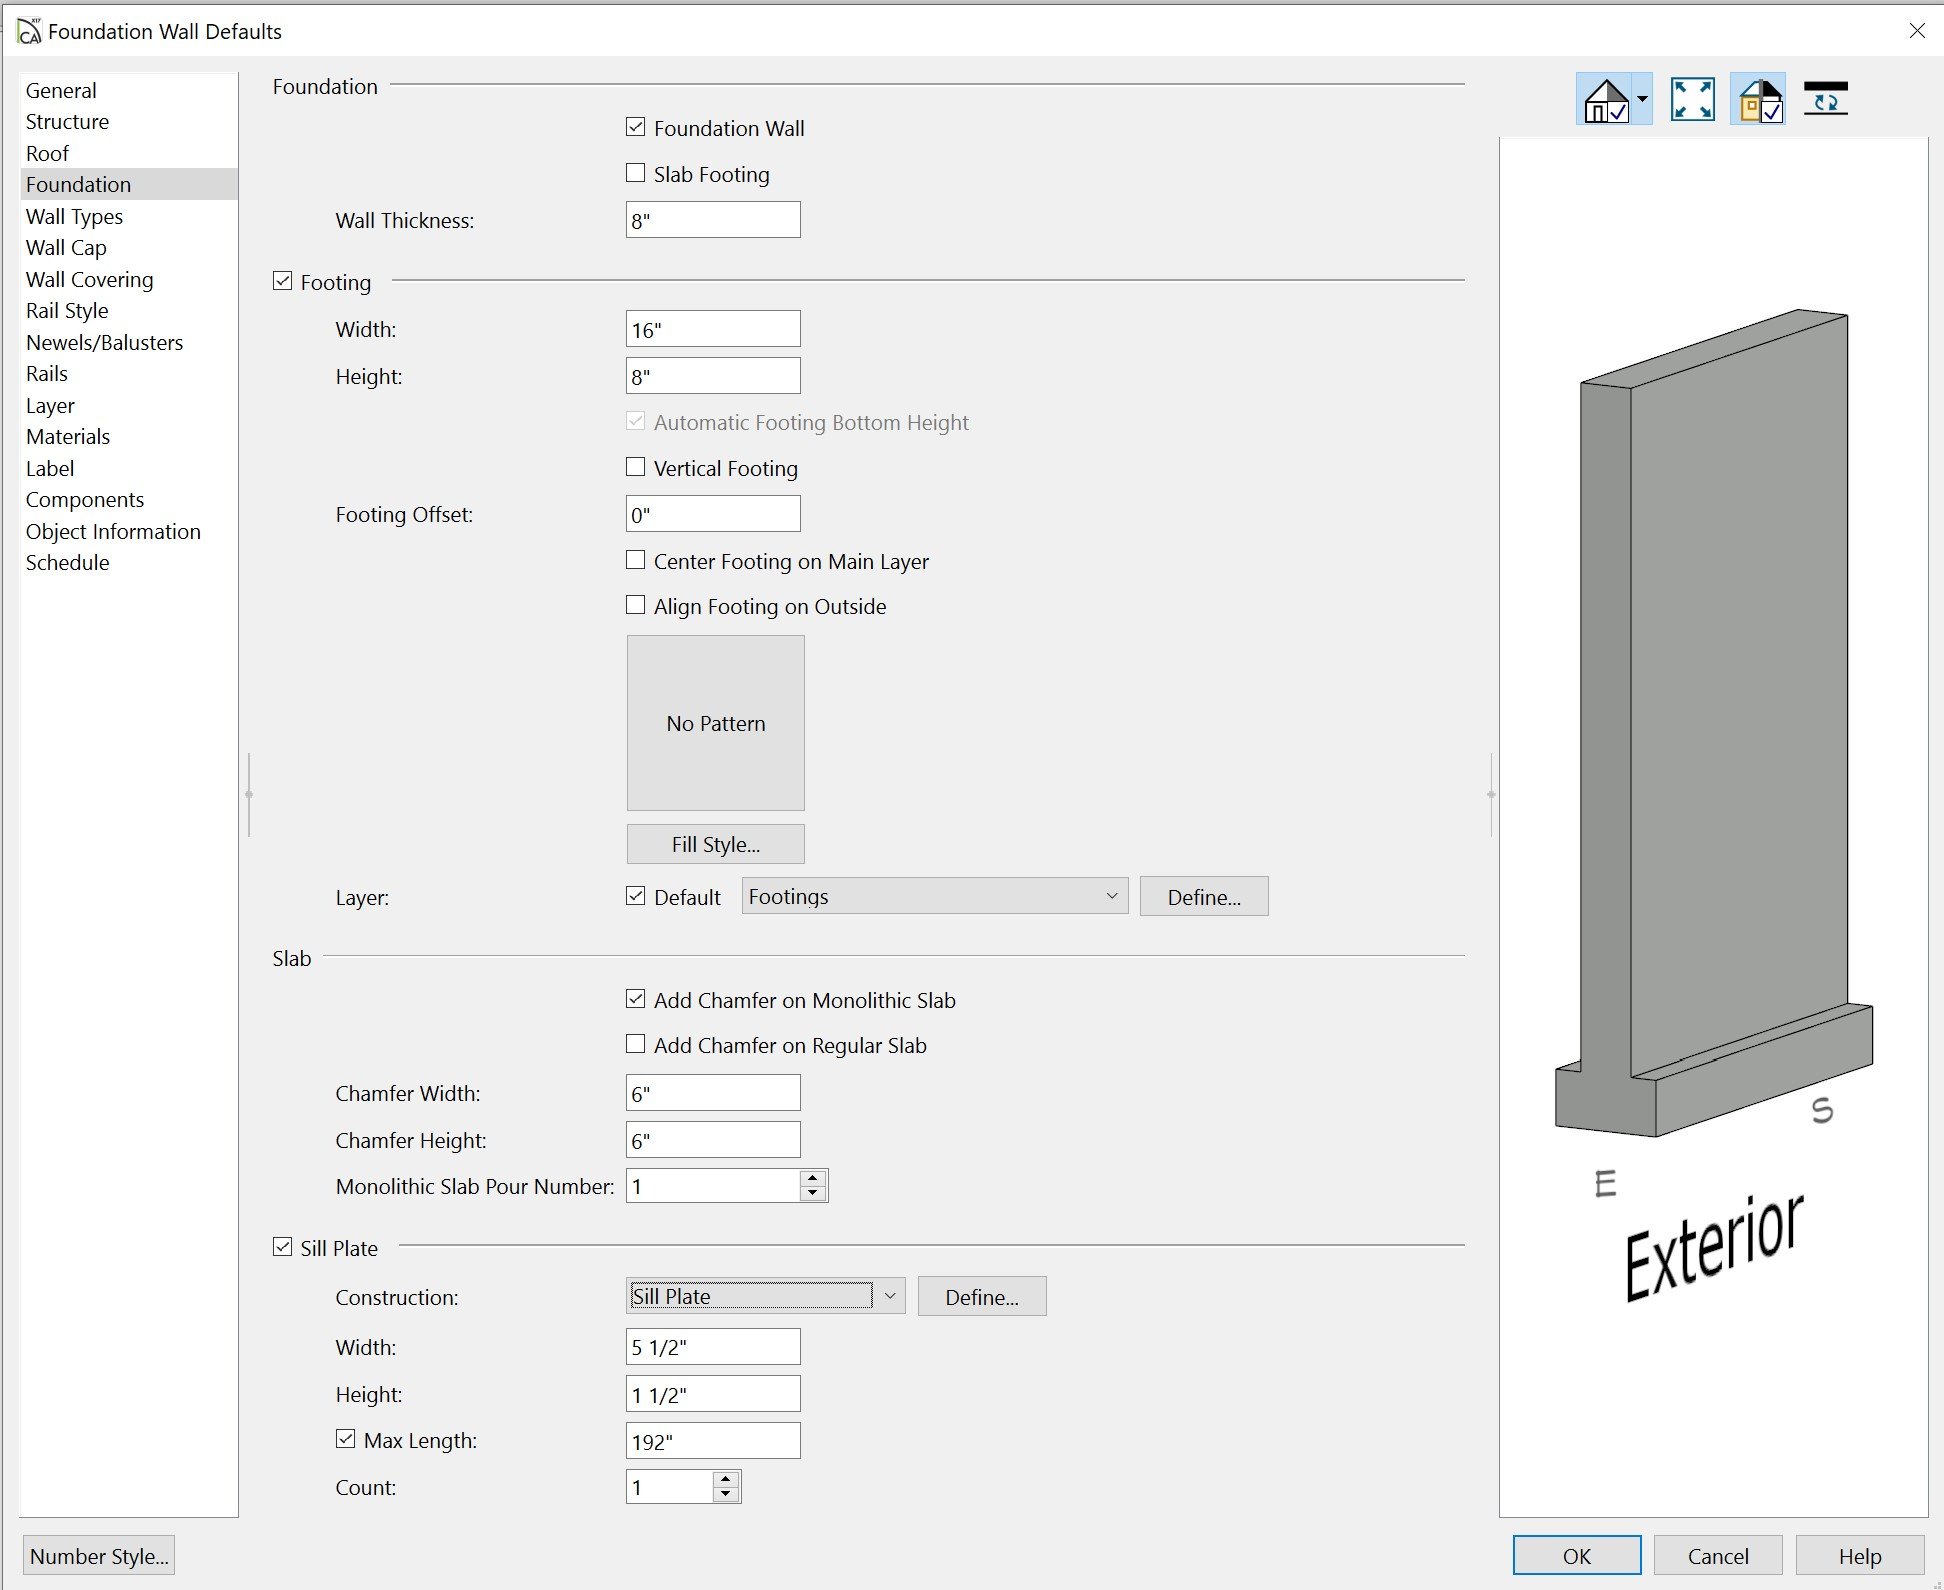Decrease the Sill Plate Count value

[x=726, y=1494]
